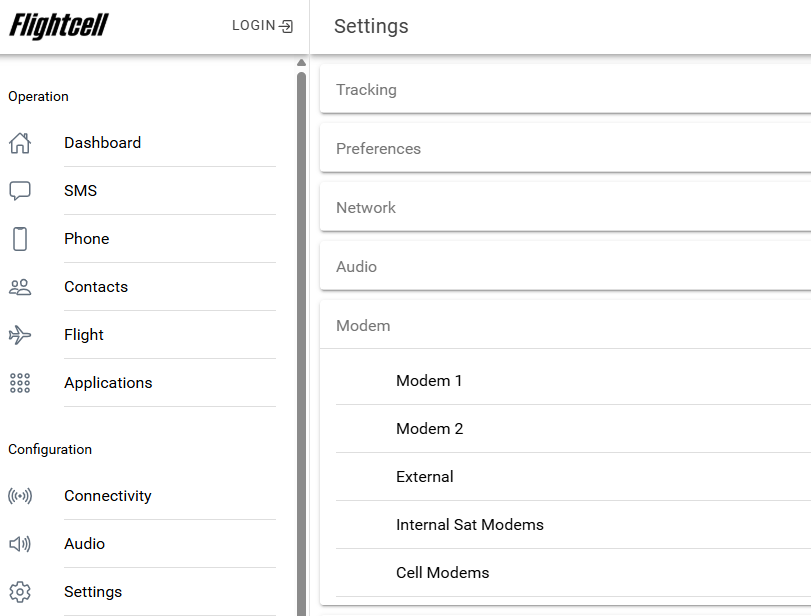This screenshot has height=616, width=811.
Task: Open the Modem 2 settings
Action: click(x=429, y=429)
